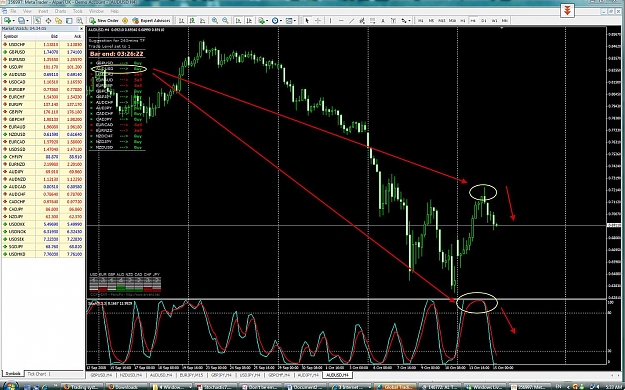Open the File menu

pos(13,11)
